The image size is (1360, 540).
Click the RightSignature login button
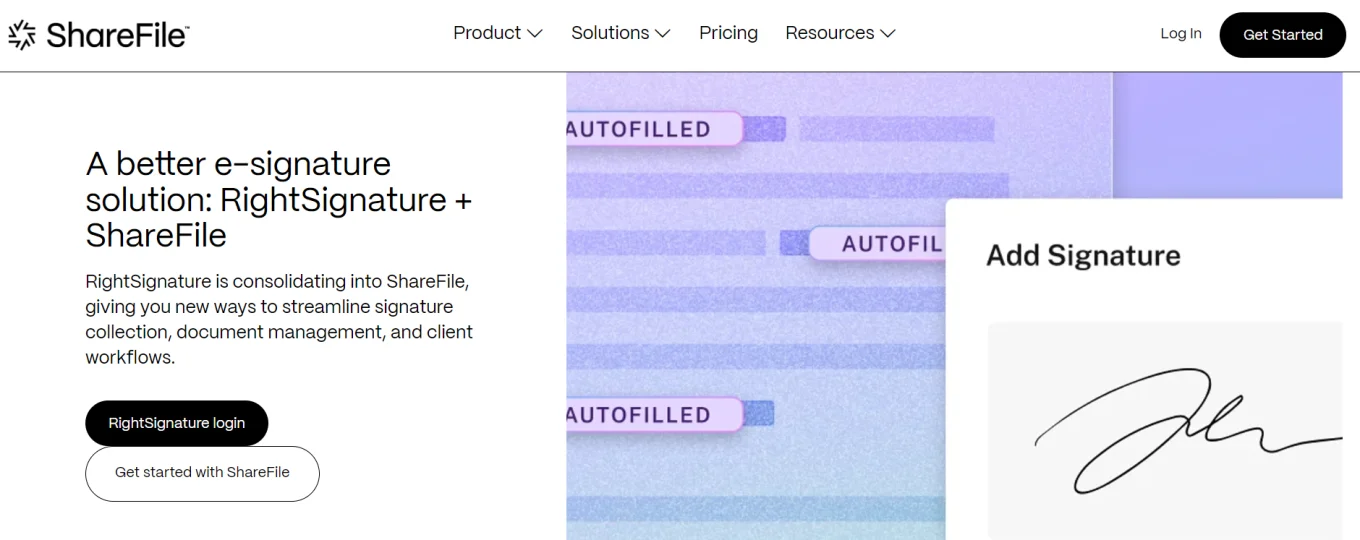click(177, 423)
